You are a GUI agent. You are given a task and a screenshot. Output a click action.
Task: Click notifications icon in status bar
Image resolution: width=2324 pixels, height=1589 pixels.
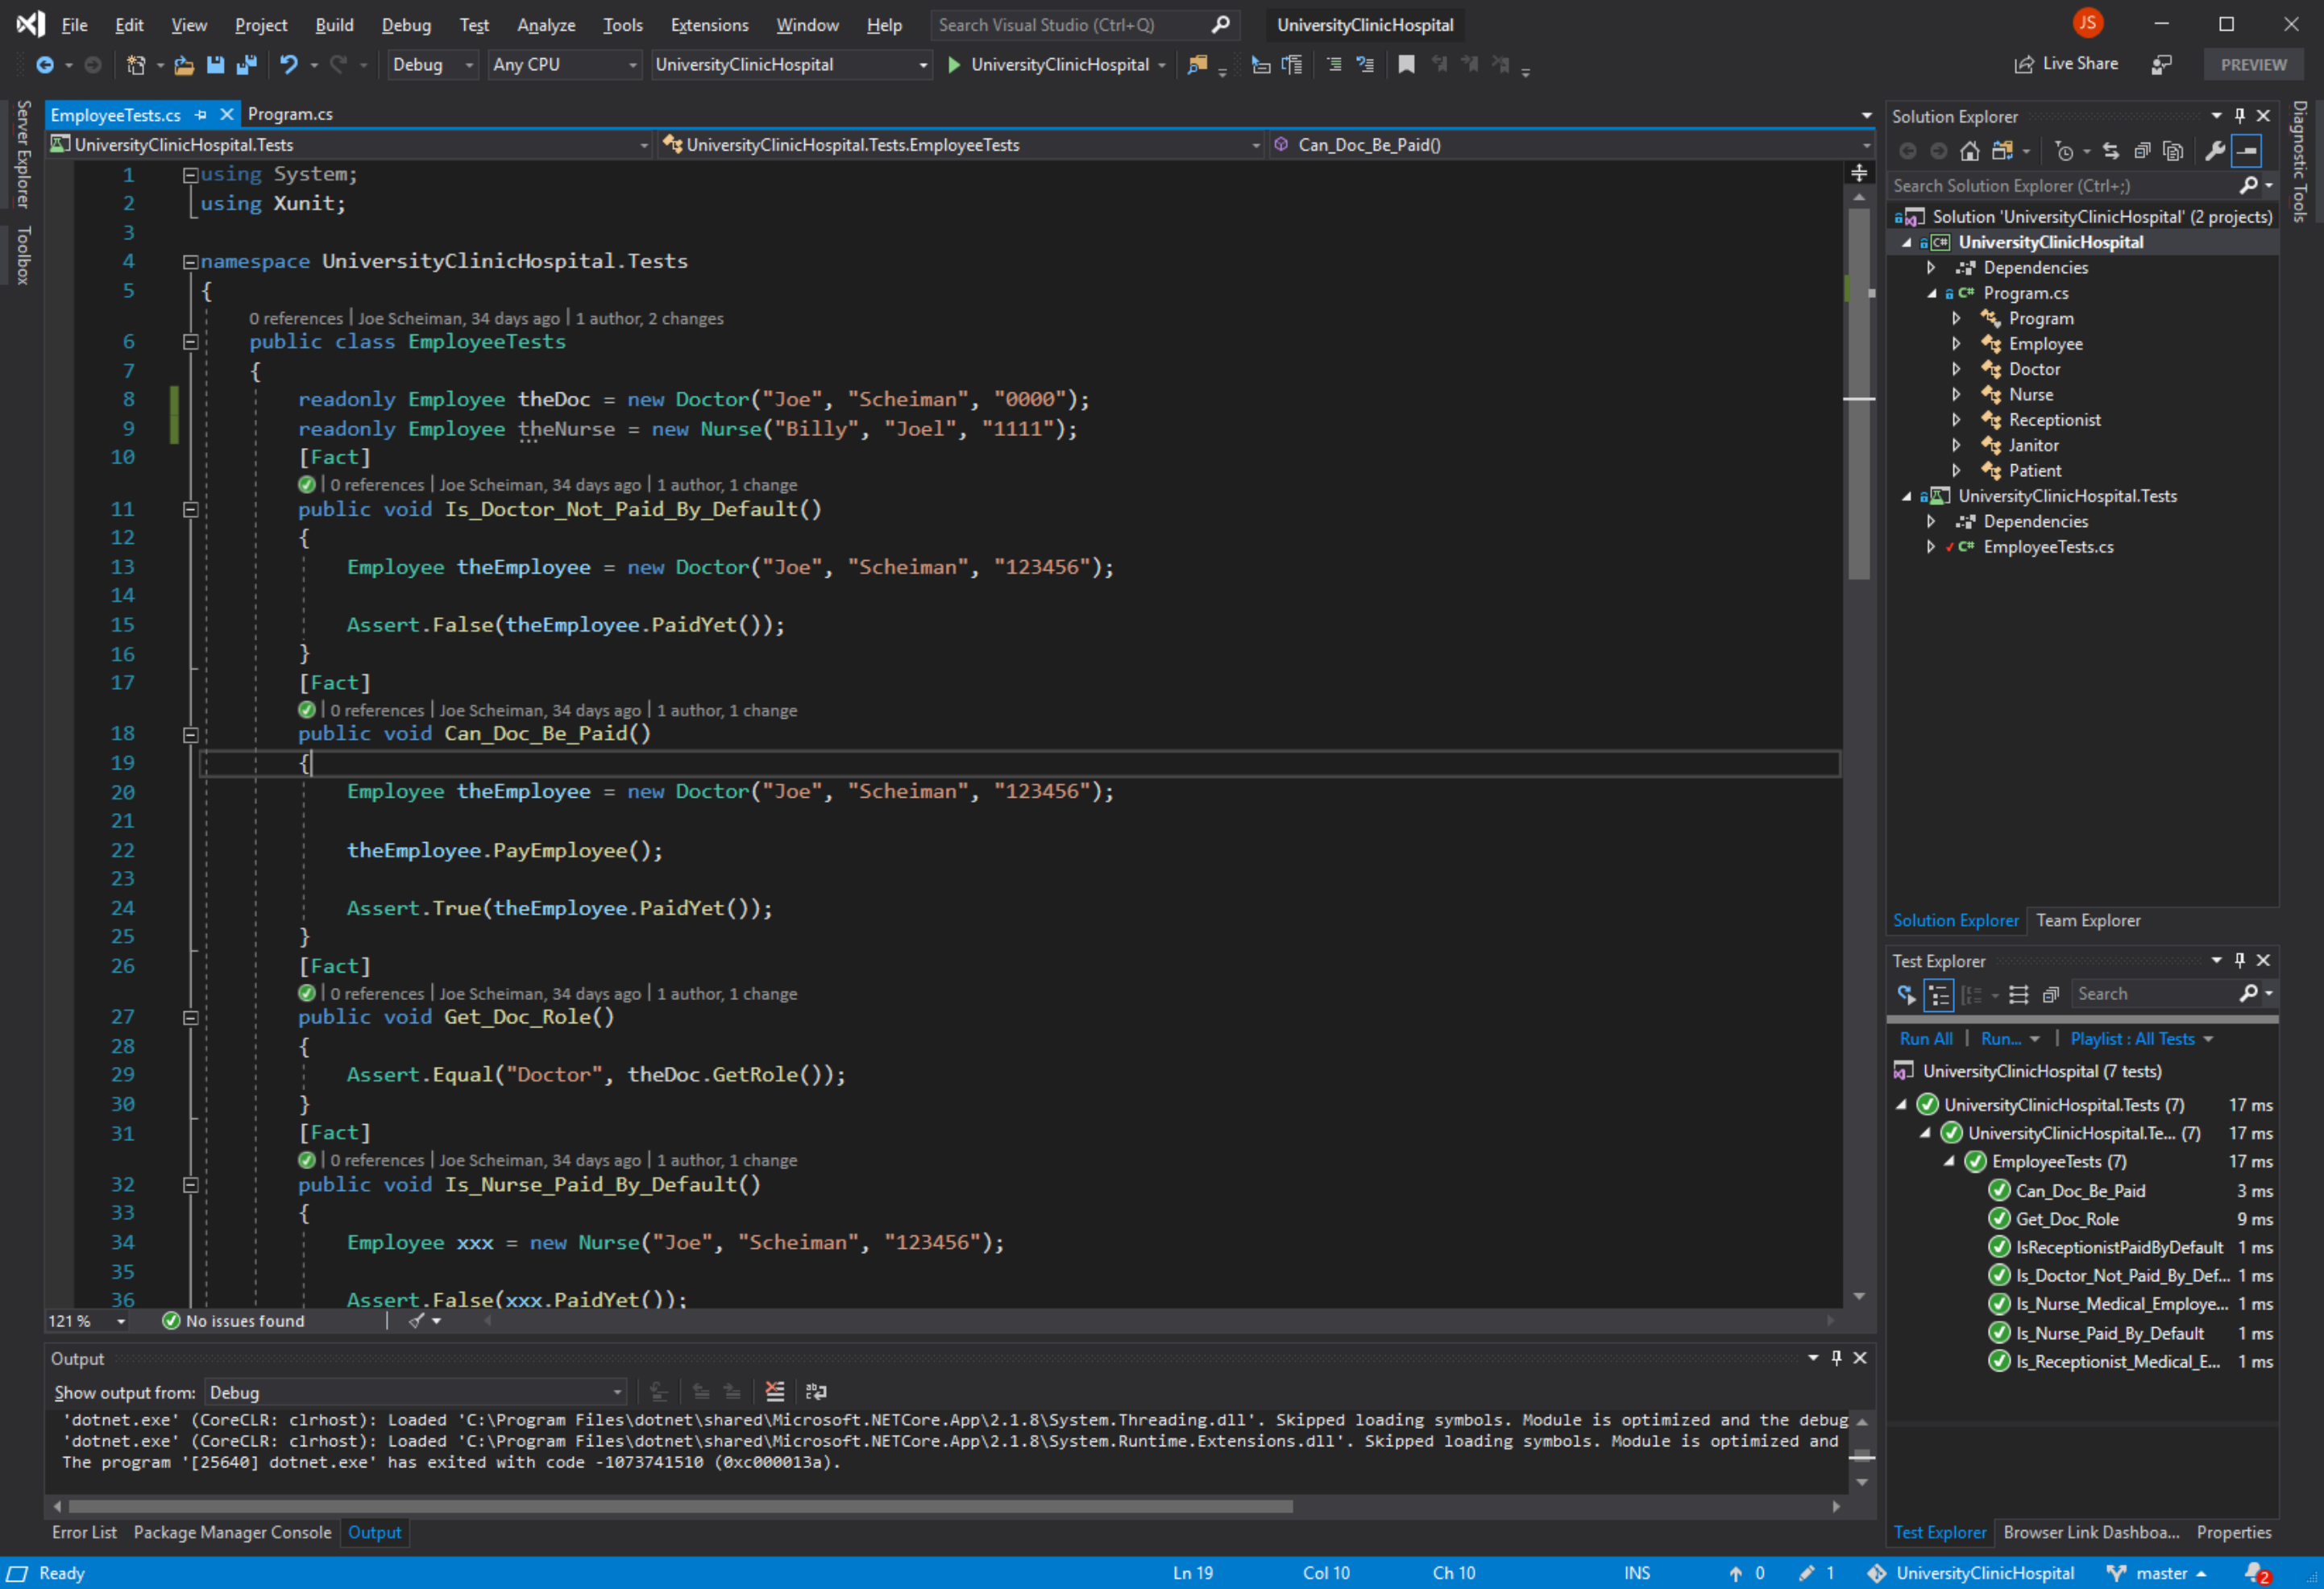[x=2257, y=1573]
